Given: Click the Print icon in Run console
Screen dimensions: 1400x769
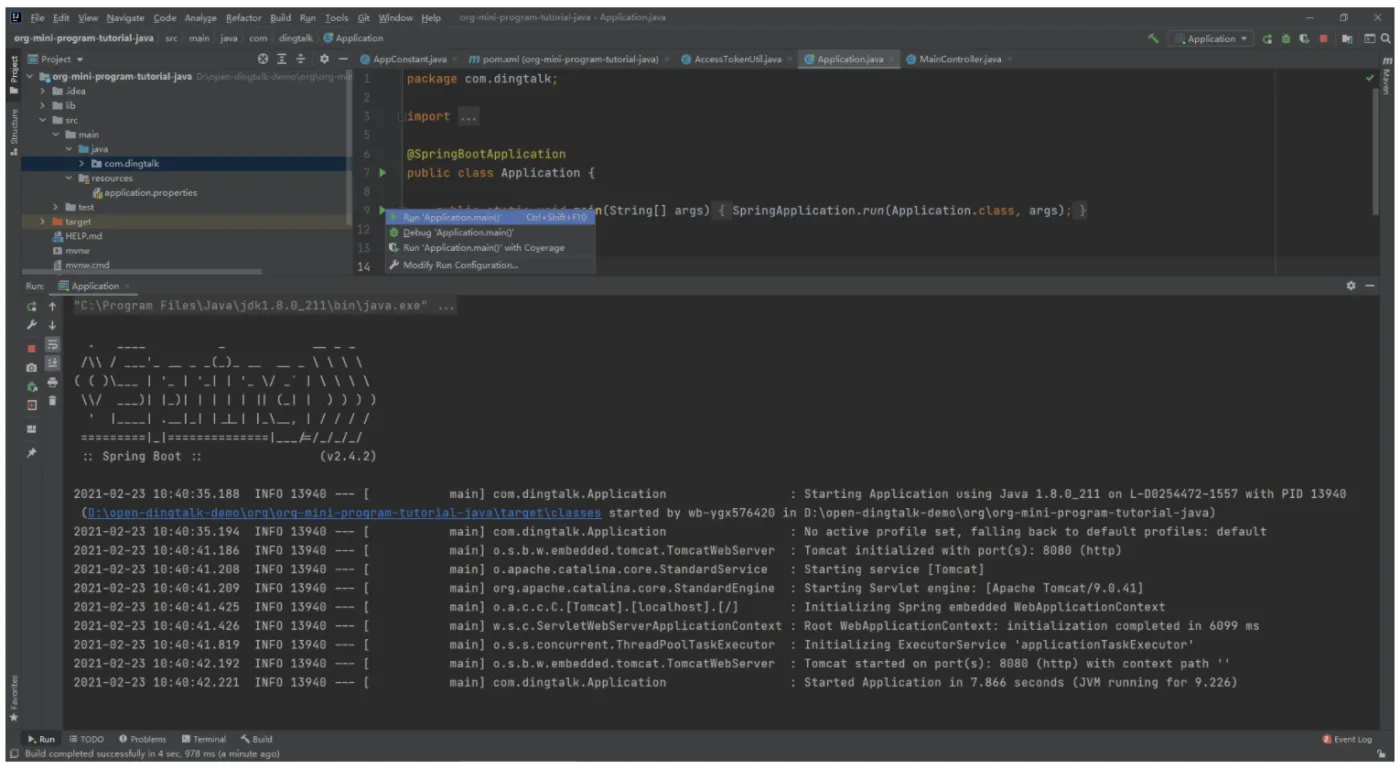Looking at the screenshot, I should click(x=53, y=381).
